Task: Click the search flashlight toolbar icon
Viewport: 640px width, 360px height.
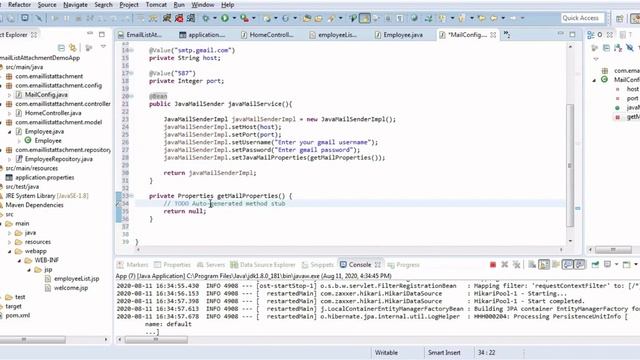Action: point(331,18)
